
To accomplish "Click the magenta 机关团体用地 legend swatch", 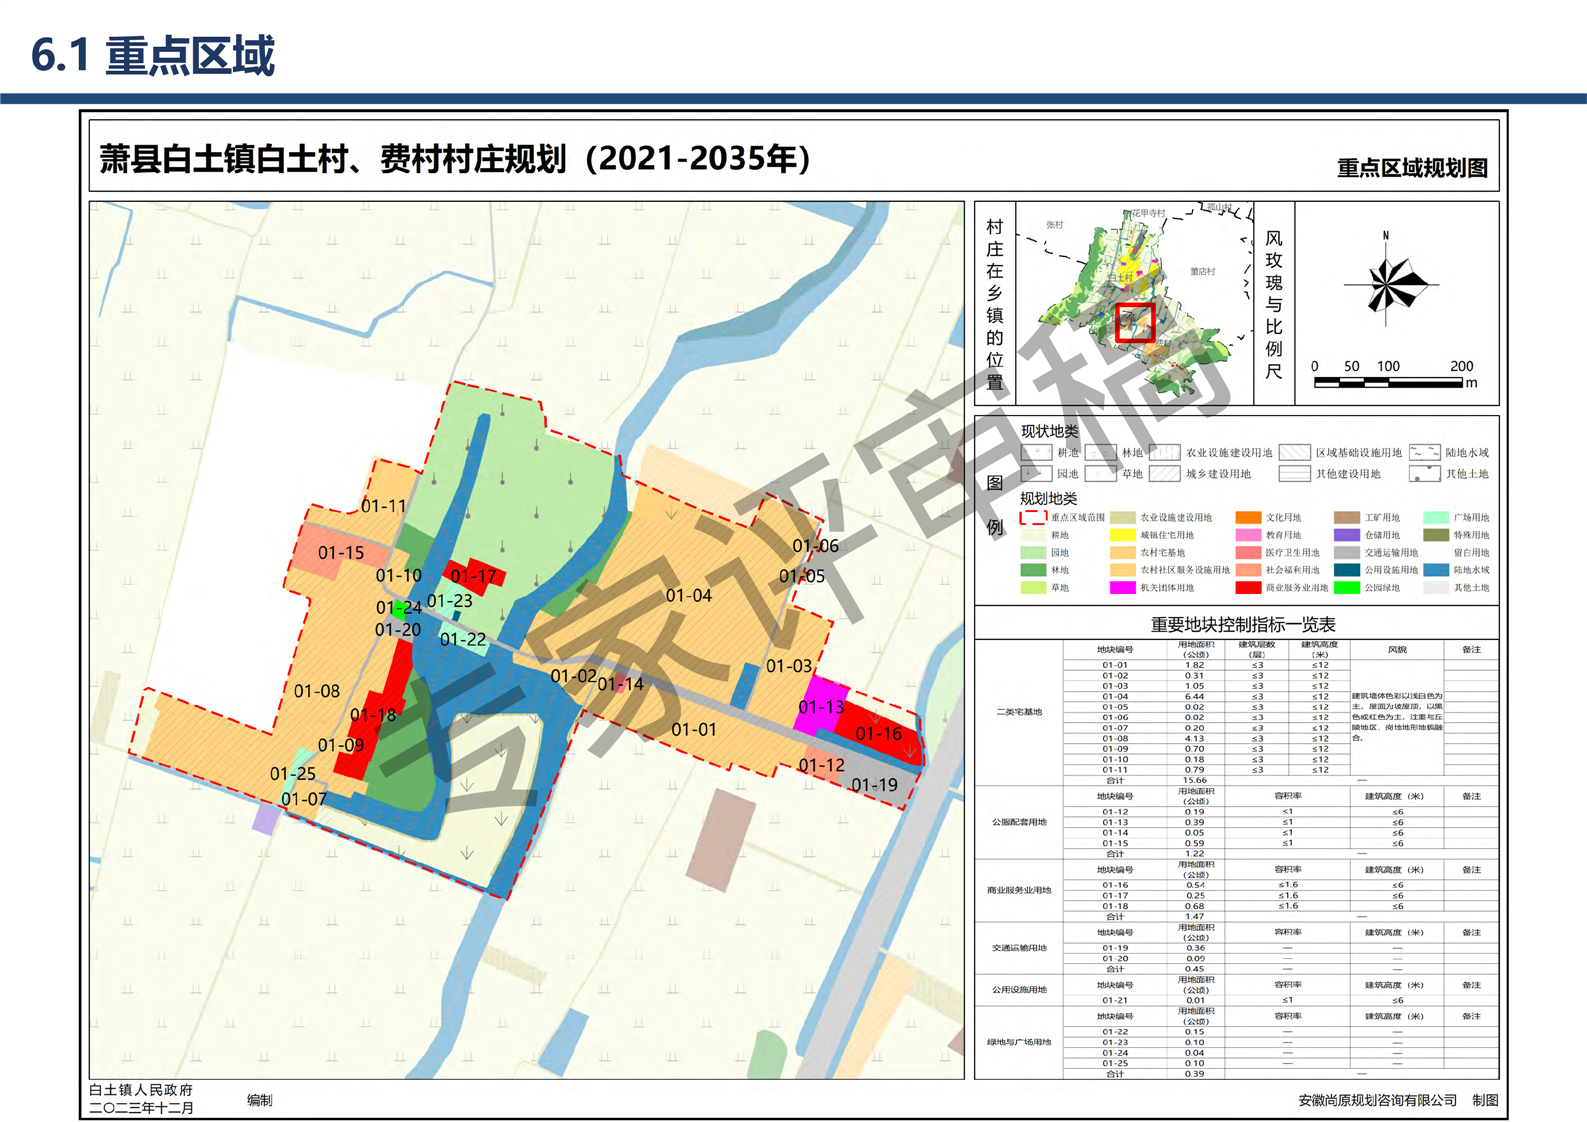I will tap(1122, 588).
